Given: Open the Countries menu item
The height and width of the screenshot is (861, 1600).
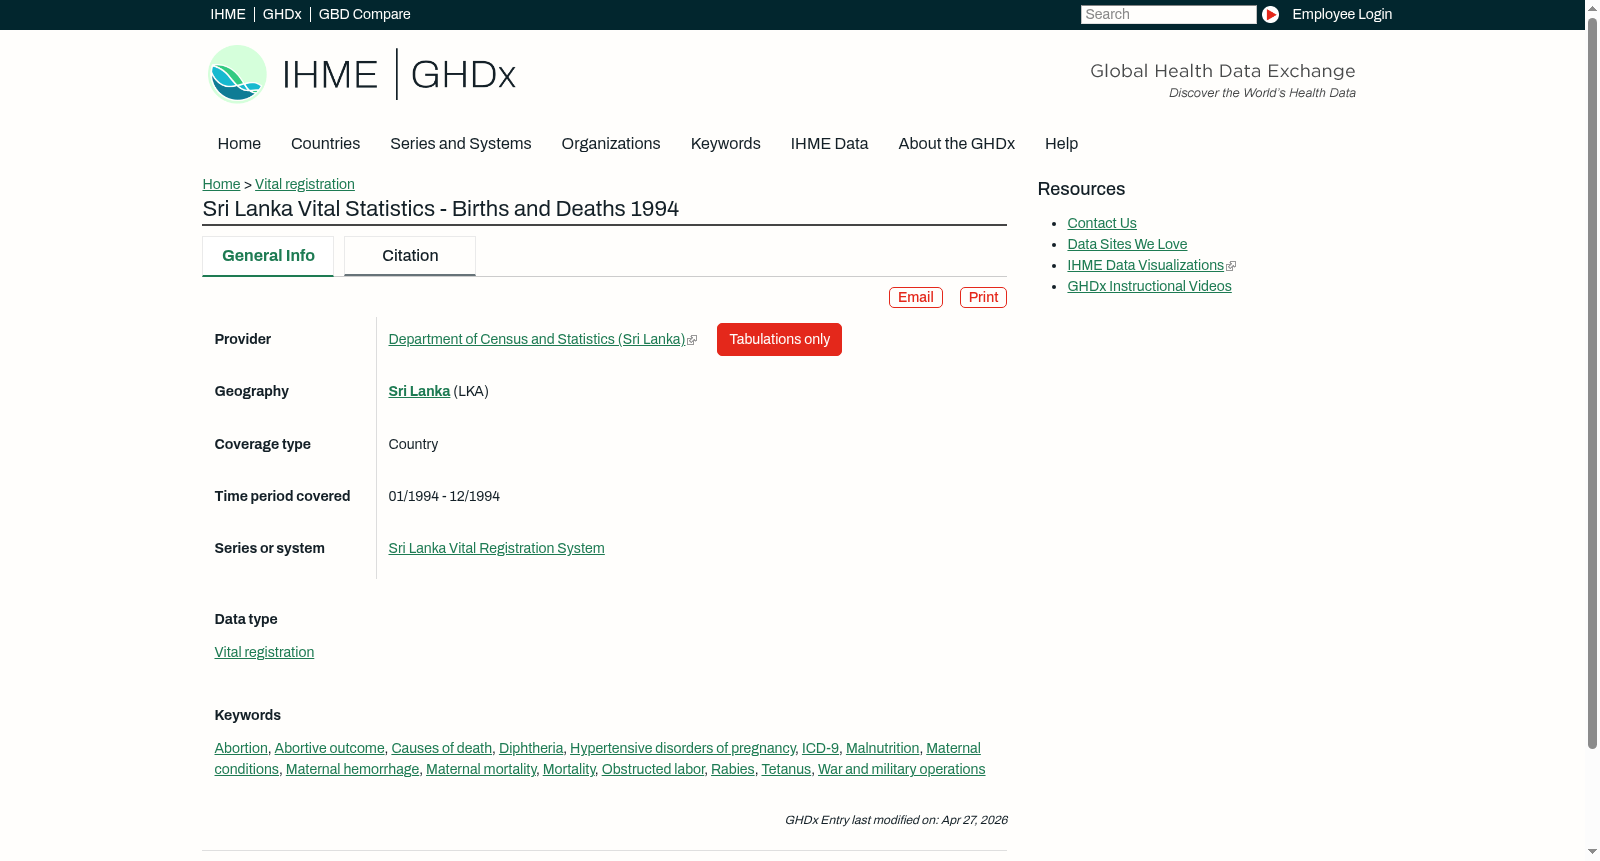Looking at the screenshot, I should pos(325,143).
